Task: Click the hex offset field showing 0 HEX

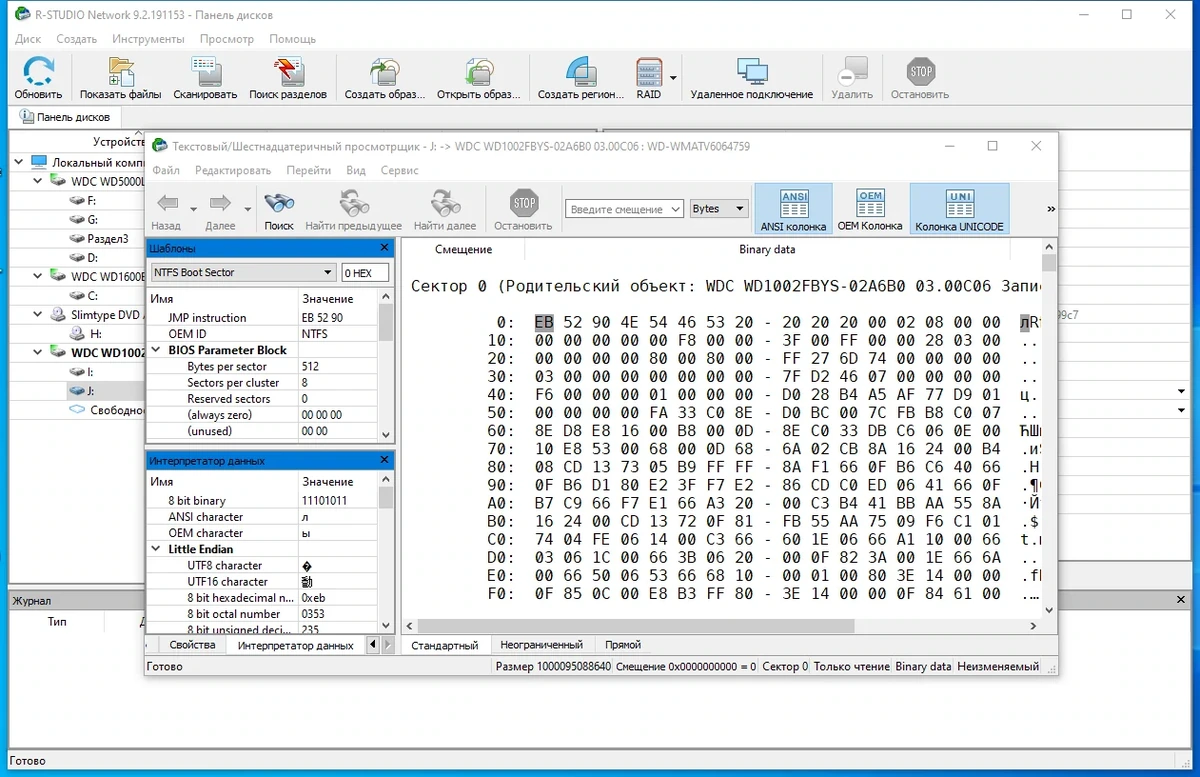Action: pos(365,272)
